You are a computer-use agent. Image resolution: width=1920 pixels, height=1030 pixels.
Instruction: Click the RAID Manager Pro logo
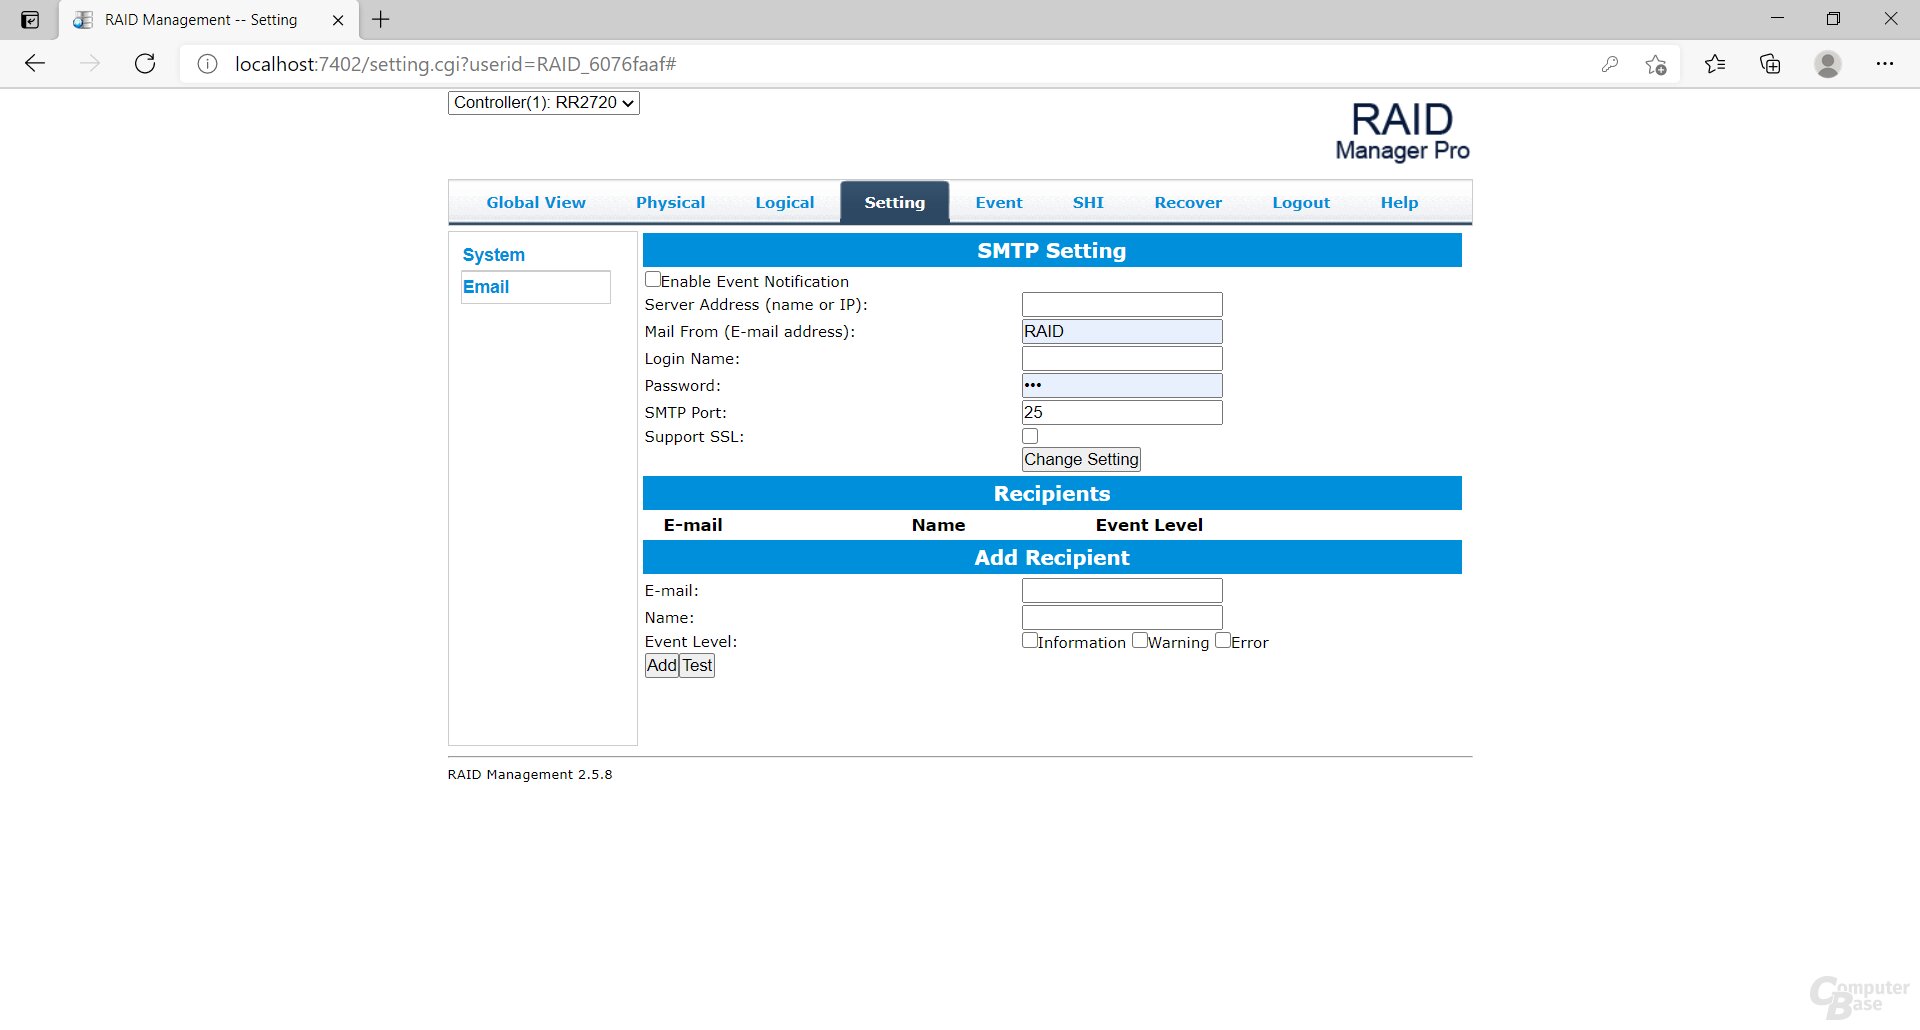tap(1402, 131)
